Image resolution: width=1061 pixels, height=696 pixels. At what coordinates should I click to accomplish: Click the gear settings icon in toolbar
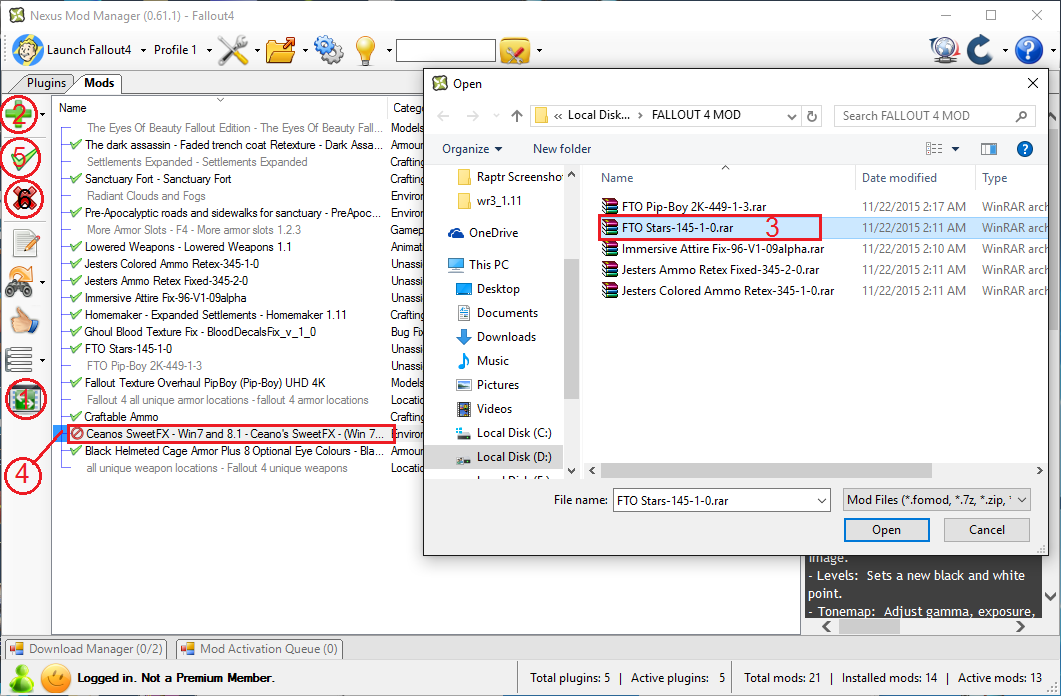(326, 50)
